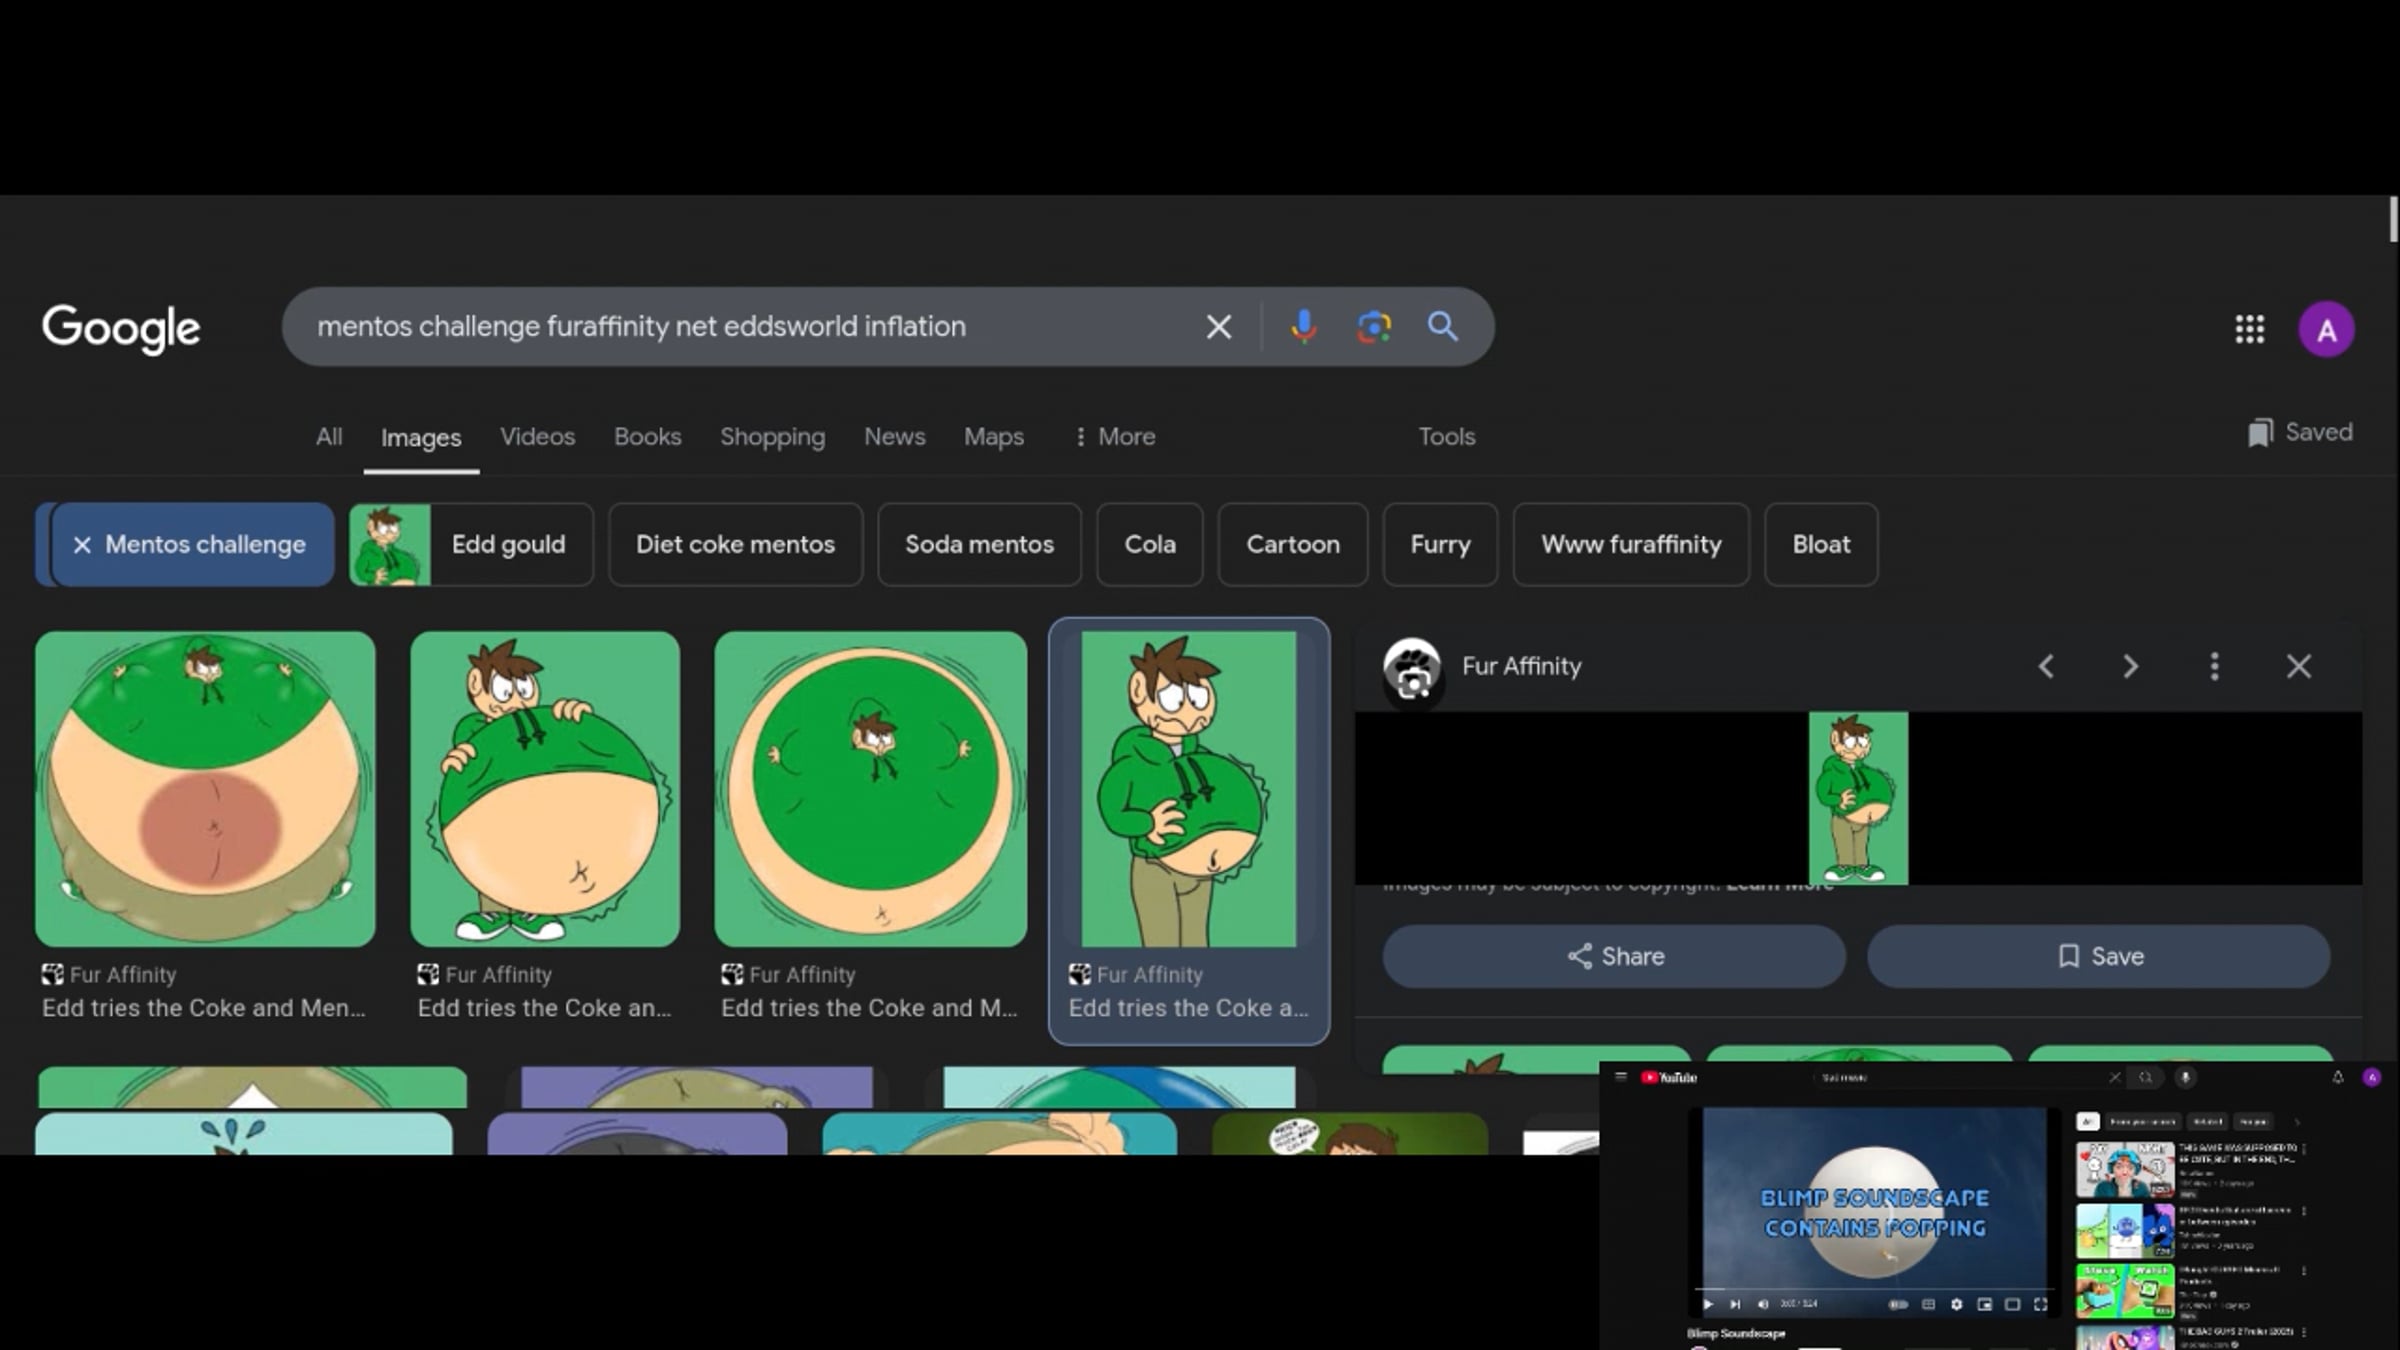Switch YouTube player to theater mode
Viewport: 2400px width, 1350px height.
pos(2012,1304)
